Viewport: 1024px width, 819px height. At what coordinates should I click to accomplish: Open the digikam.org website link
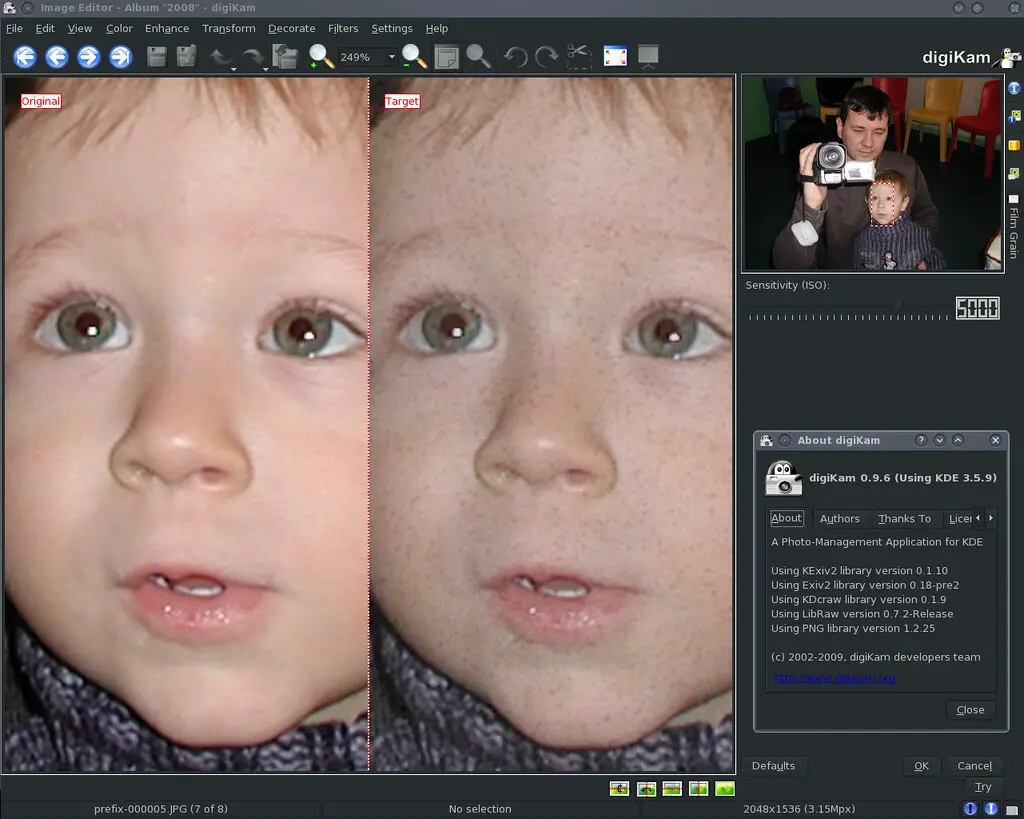[834, 678]
